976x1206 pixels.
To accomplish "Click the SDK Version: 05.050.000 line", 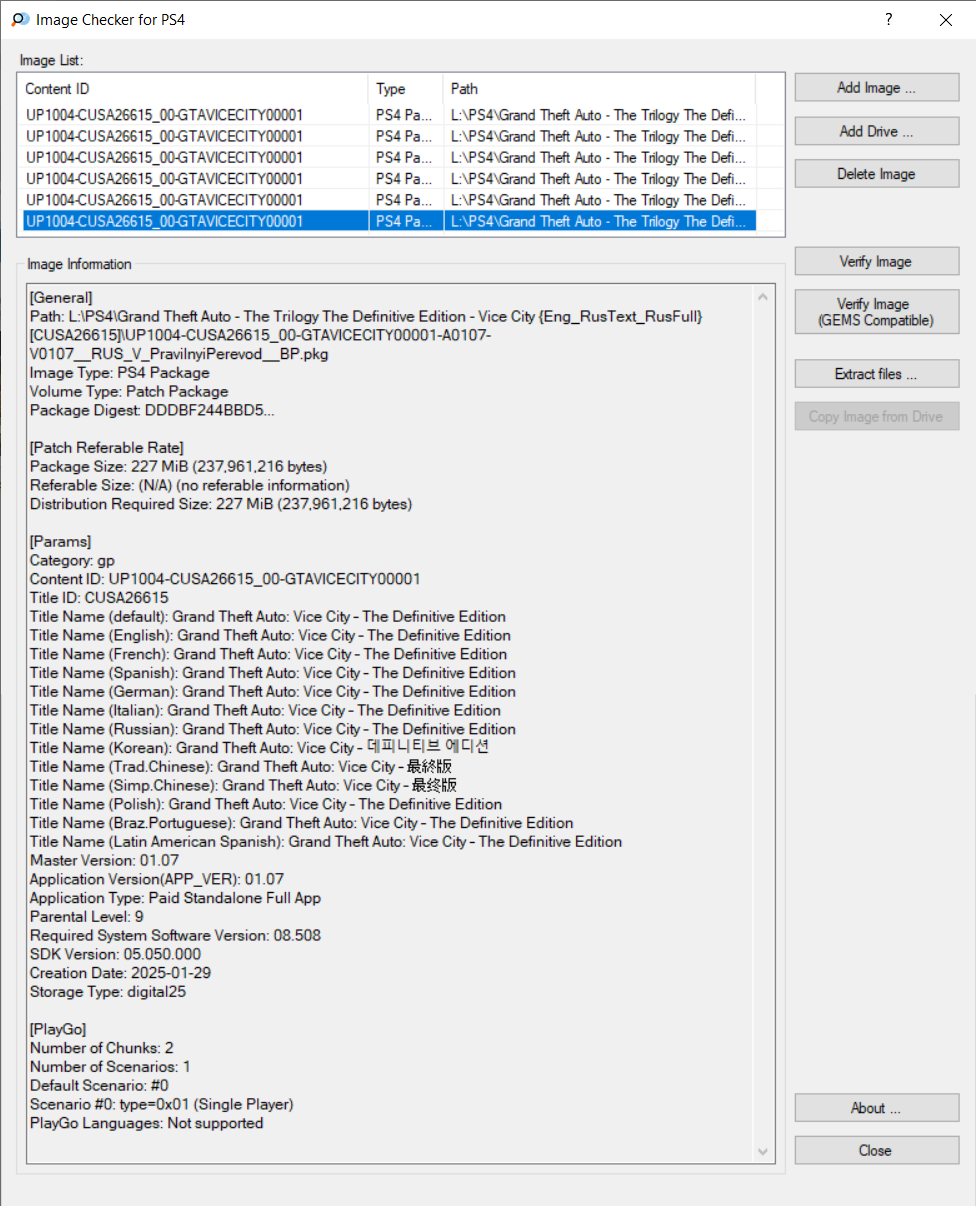I will [x=115, y=954].
